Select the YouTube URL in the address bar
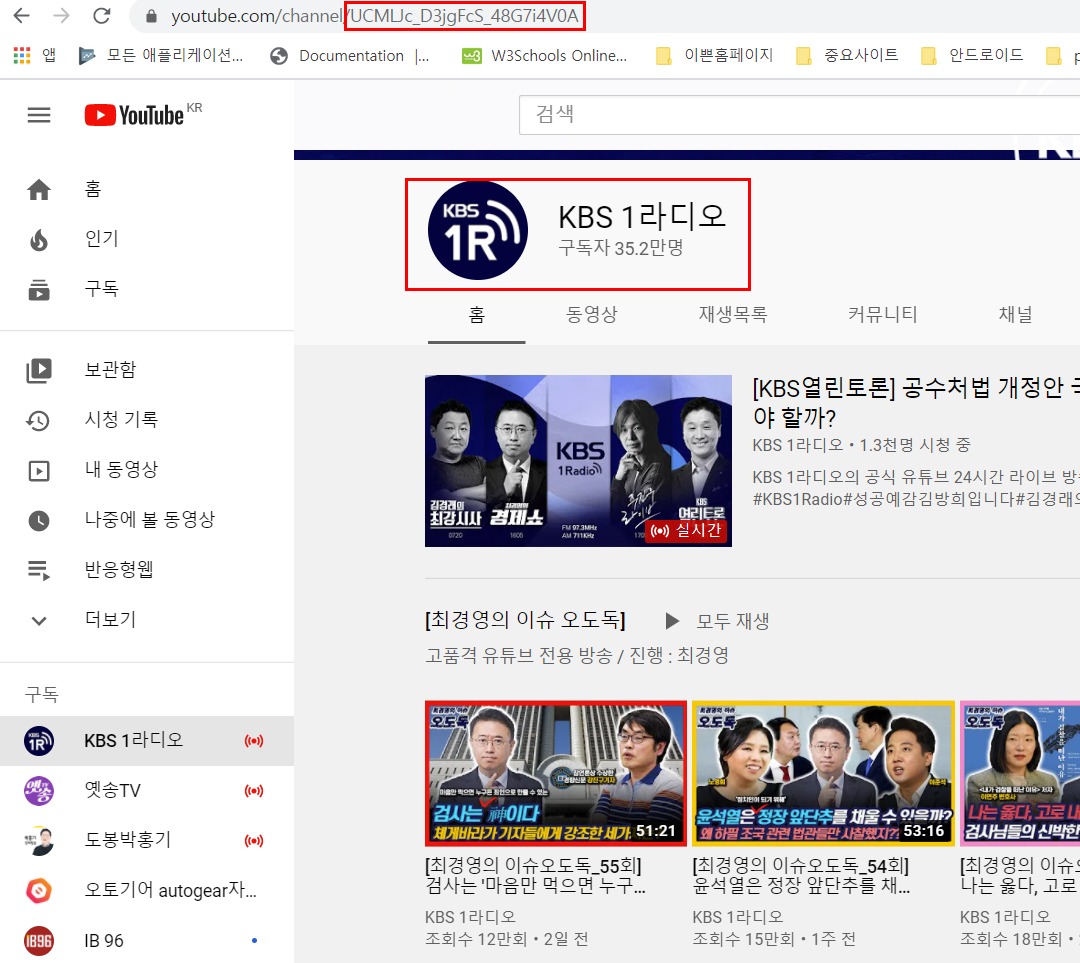 pyautogui.click(x=375, y=16)
